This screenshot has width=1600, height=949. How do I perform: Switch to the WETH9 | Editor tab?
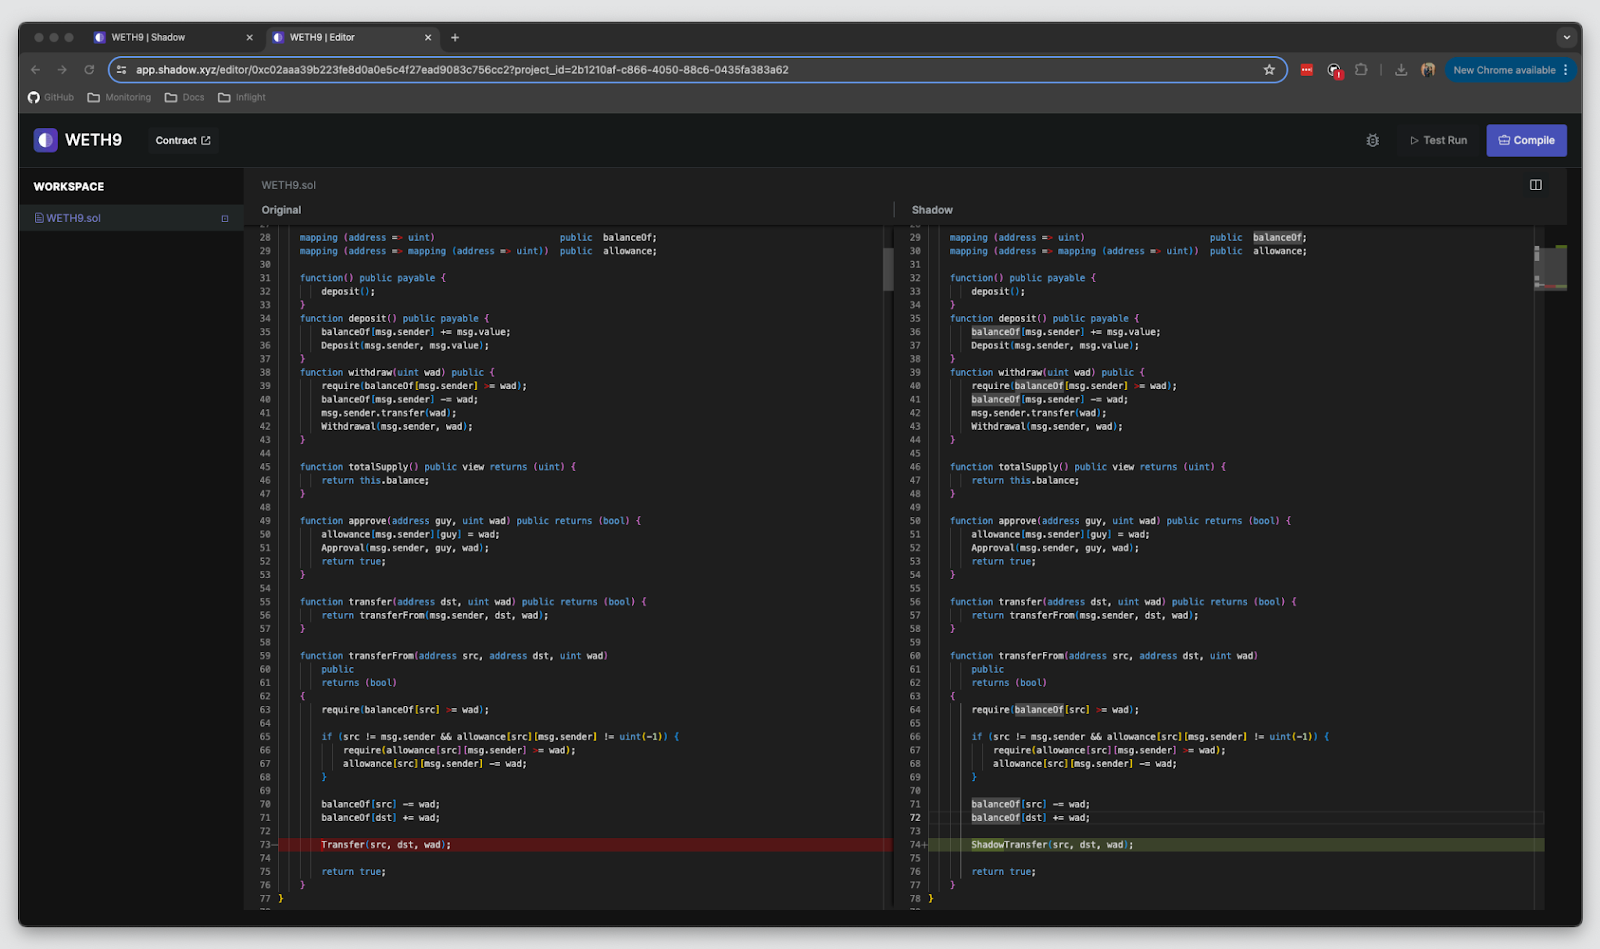pyautogui.click(x=322, y=37)
